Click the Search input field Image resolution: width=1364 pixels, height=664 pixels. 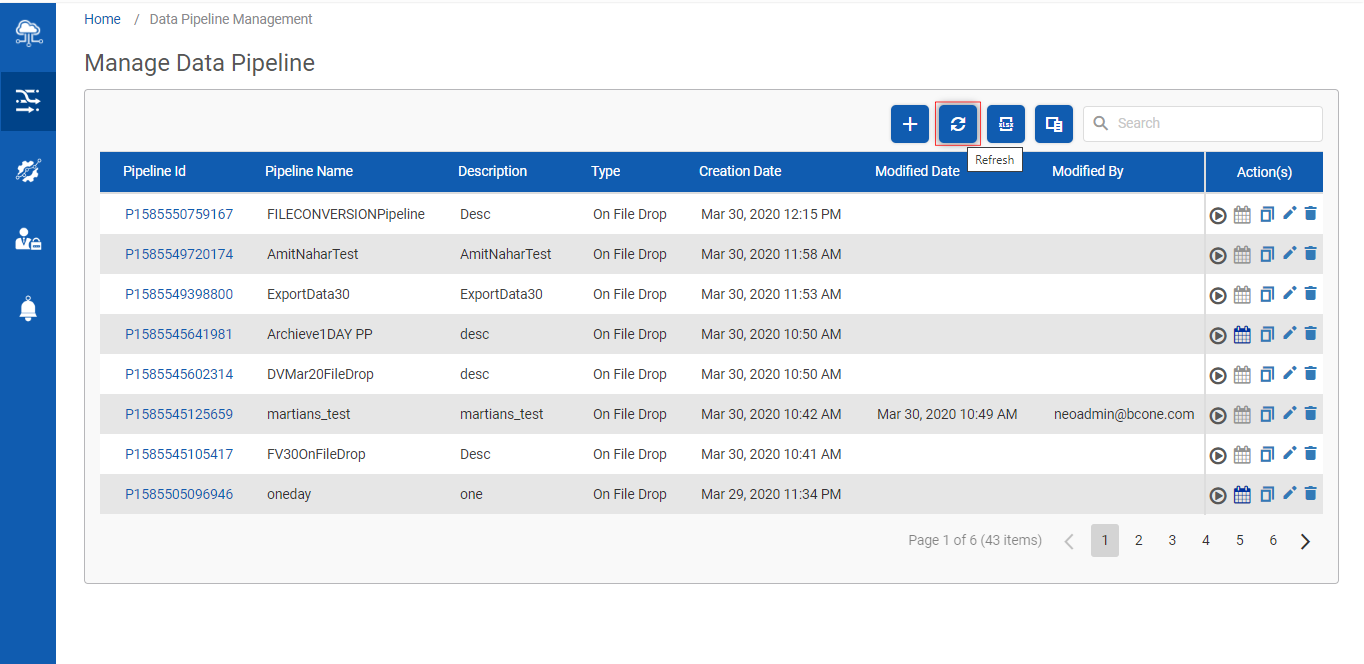click(x=1203, y=124)
